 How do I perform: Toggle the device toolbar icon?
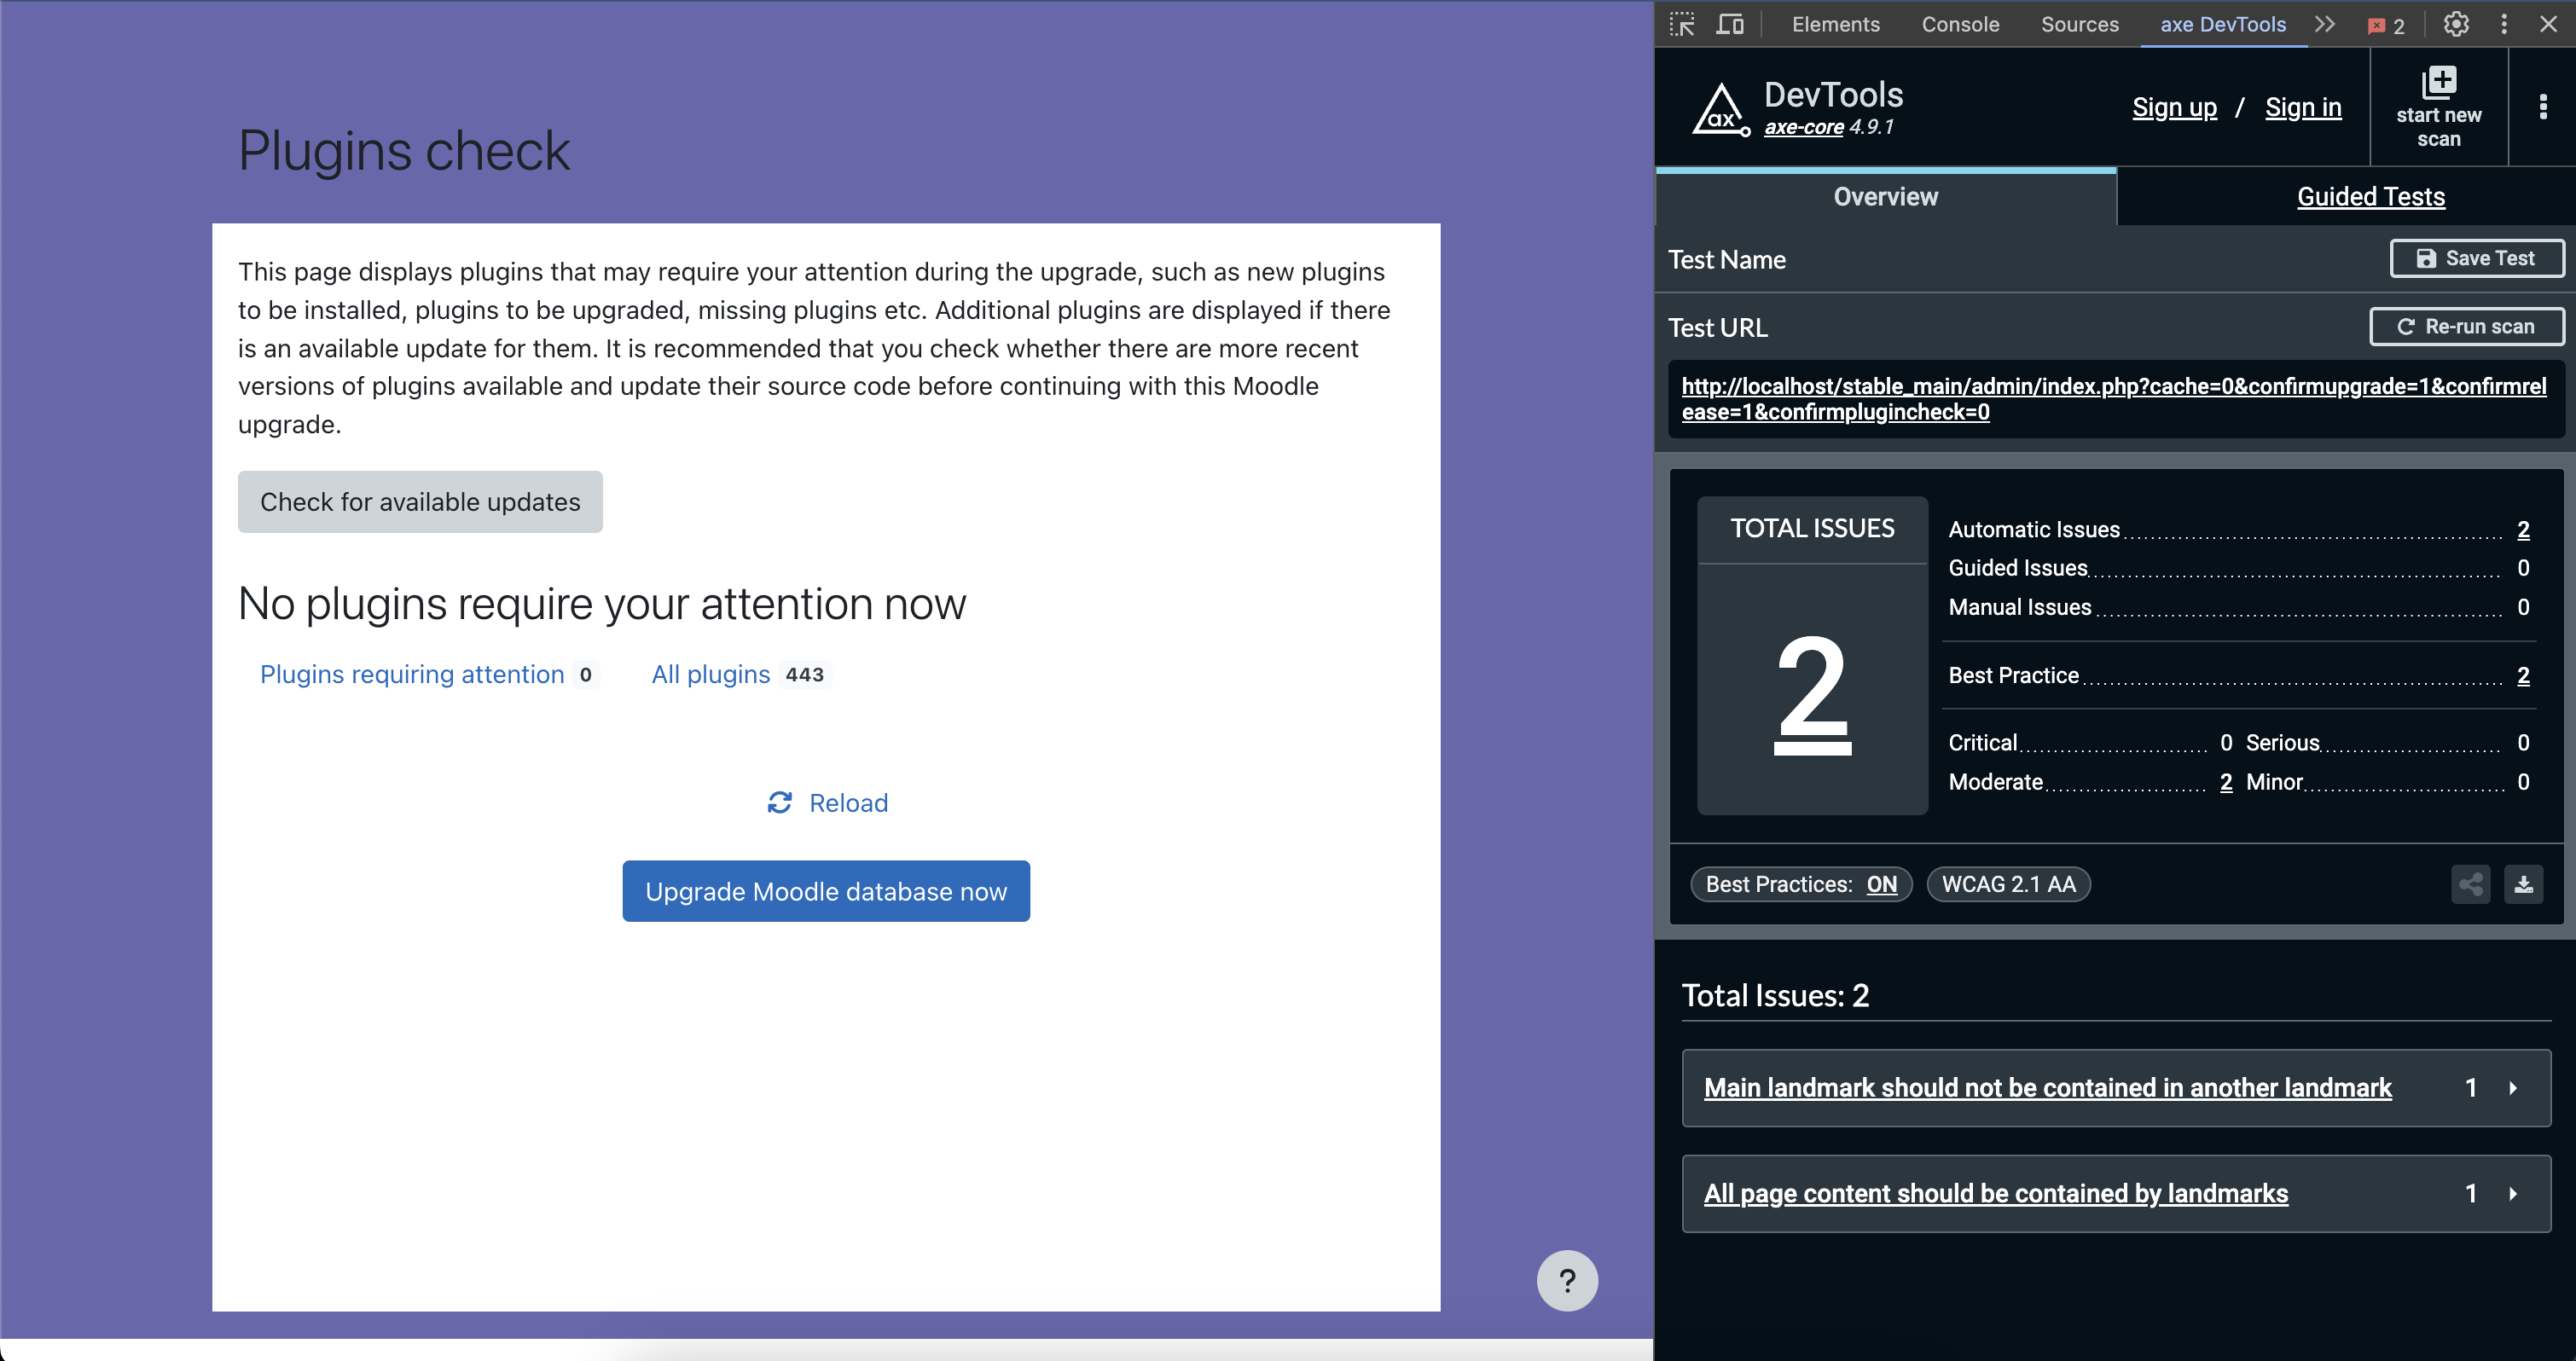(1730, 24)
